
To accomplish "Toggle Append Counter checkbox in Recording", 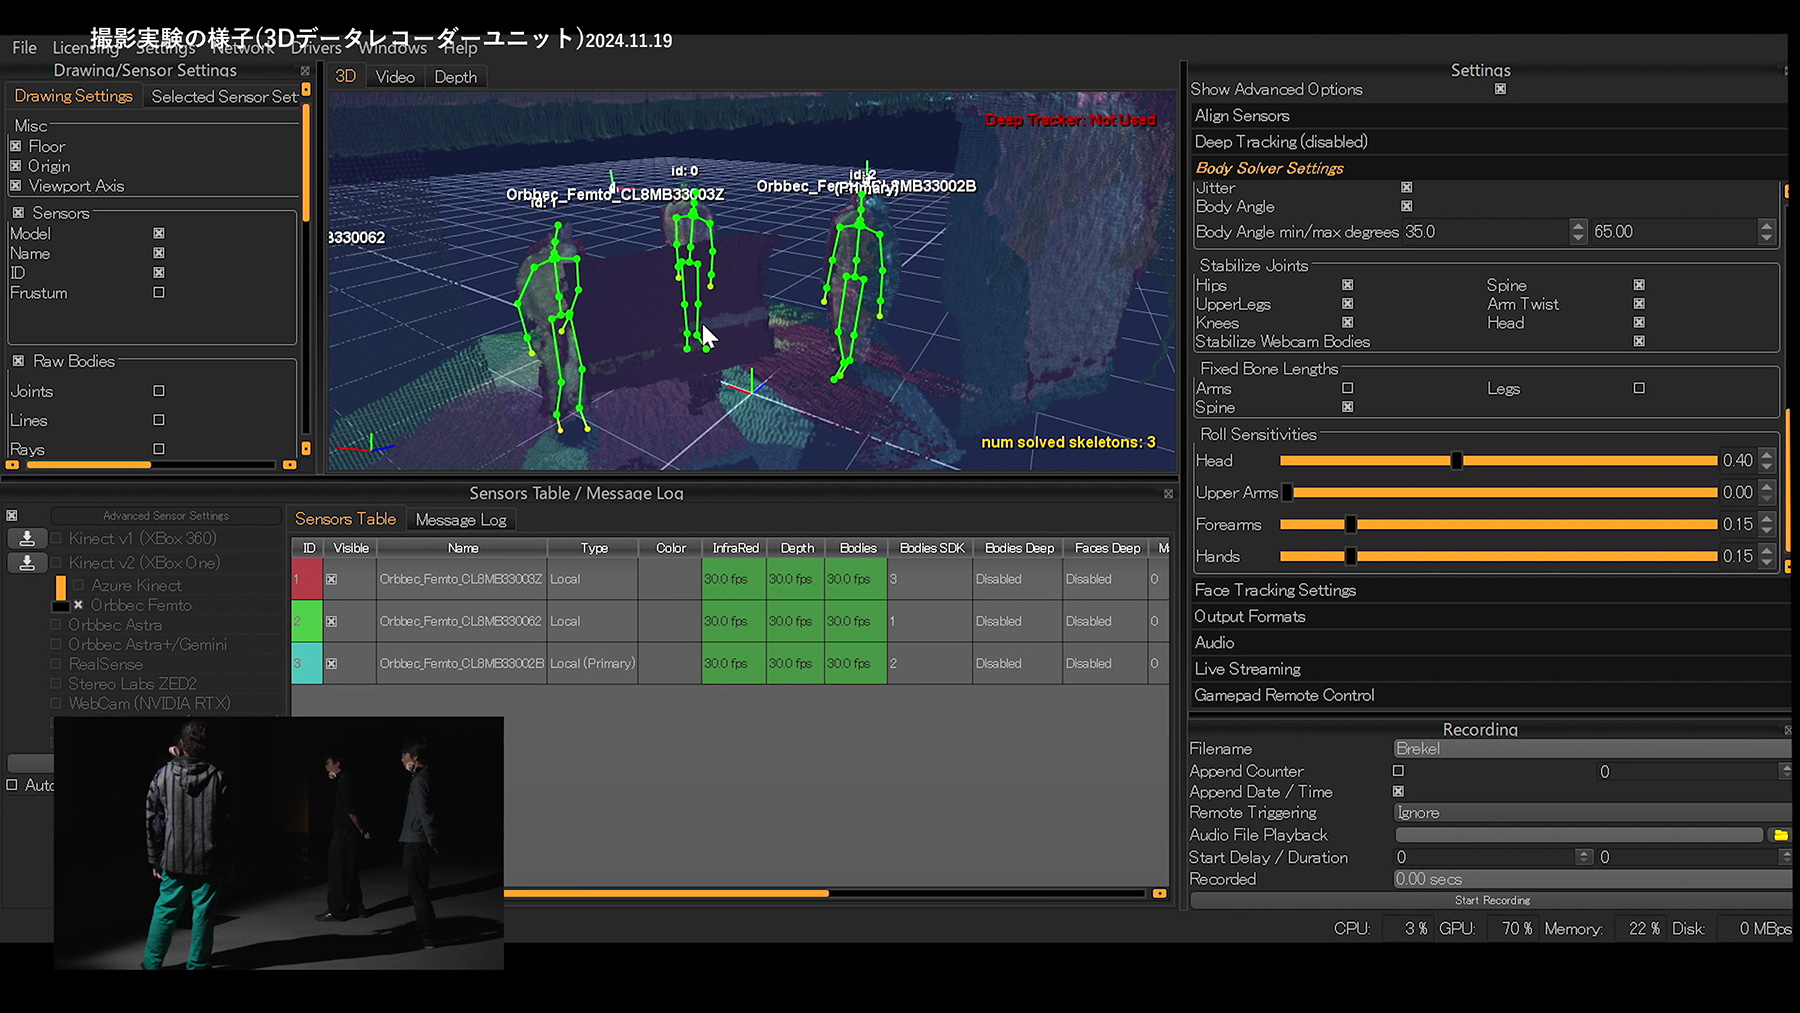I will [x=1398, y=771].
